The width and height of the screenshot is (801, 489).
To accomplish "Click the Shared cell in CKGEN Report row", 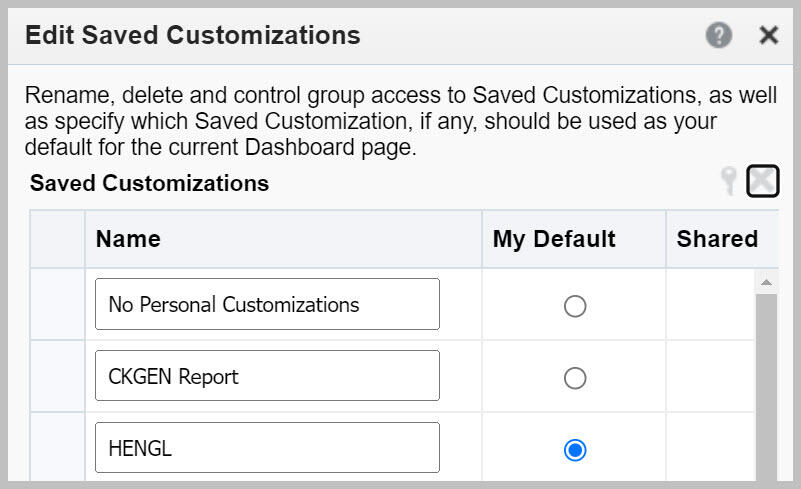I will click(711, 376).
